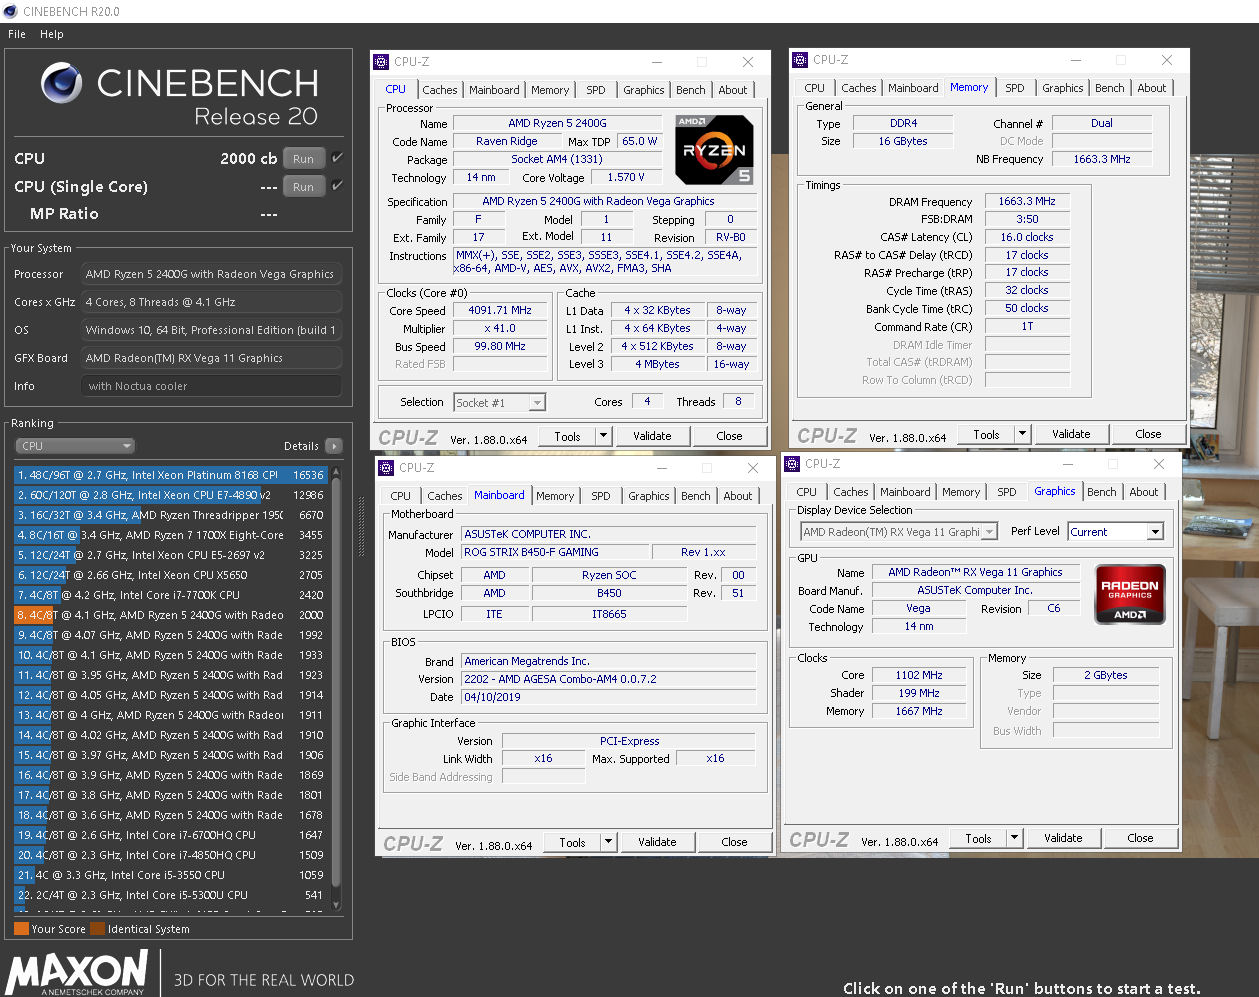1259x997 pixels.
Task: Click the GPU Core clock 1102 MHz value
Action: point(919,675)
